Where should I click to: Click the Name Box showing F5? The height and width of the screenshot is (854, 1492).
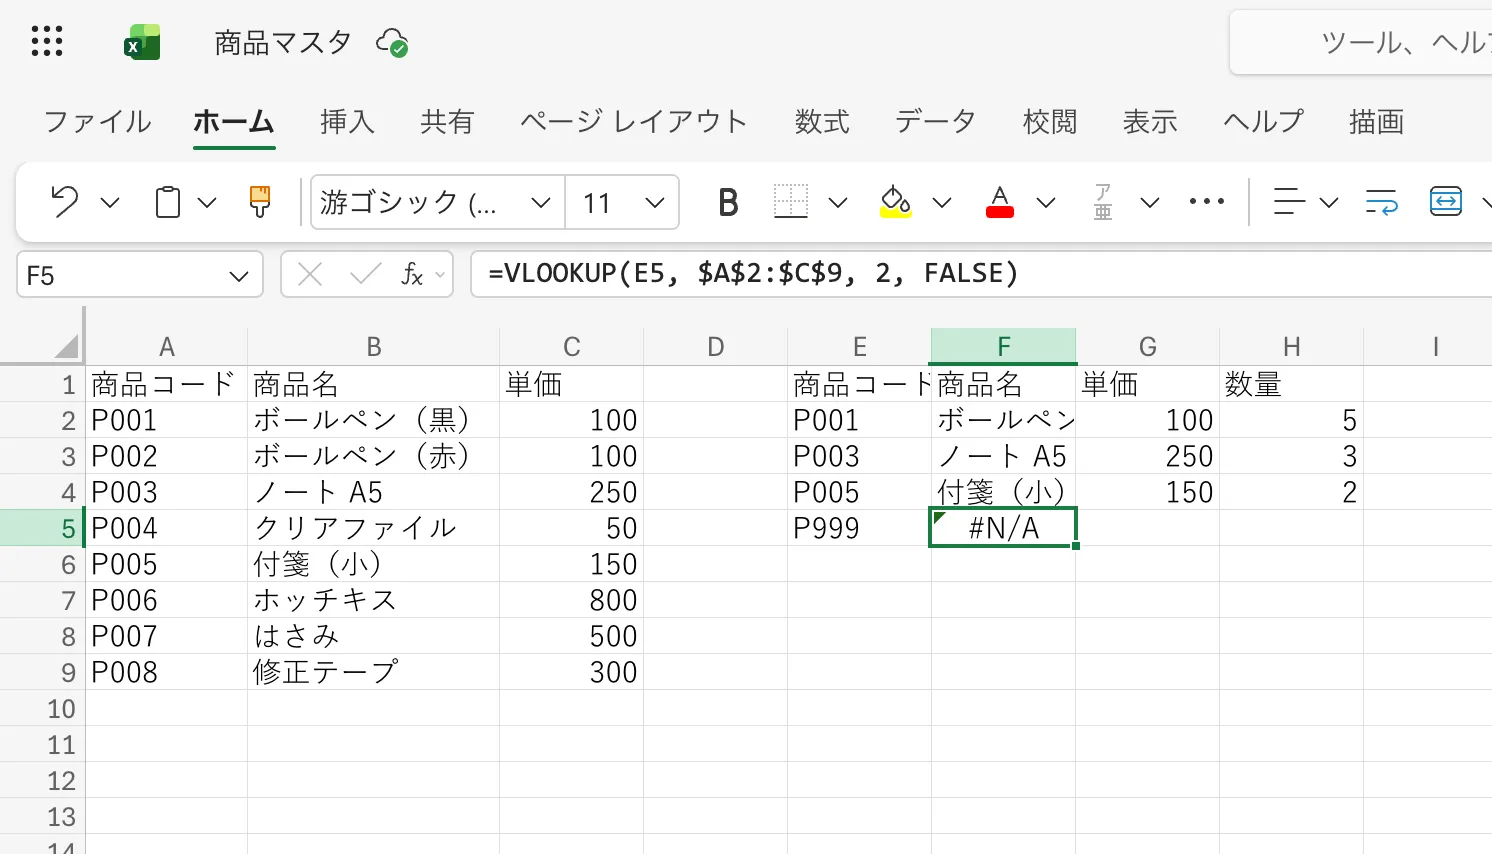(x=140, y=275)
